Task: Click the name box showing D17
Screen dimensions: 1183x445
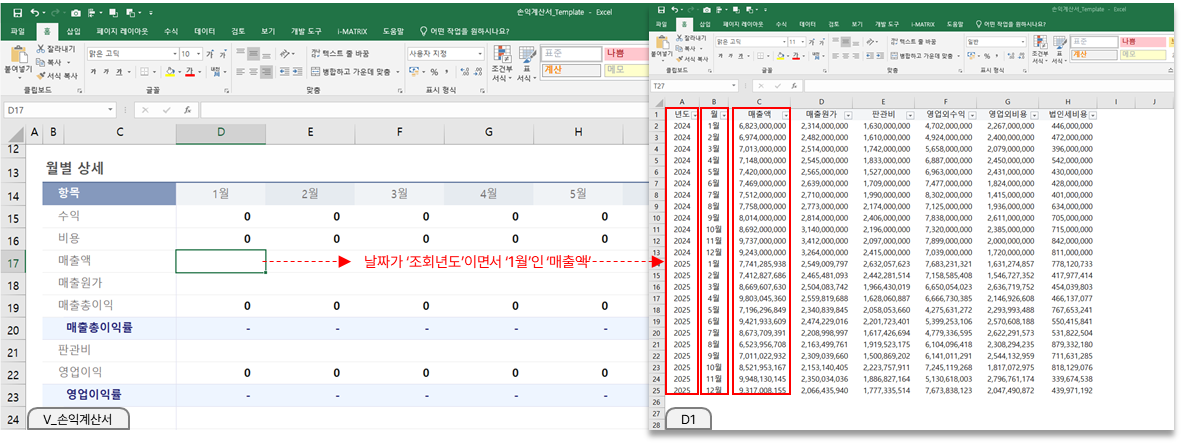Action: click(55, 110)
